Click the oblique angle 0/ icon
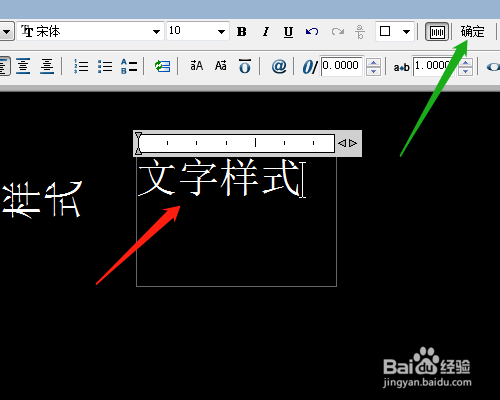 (310, 66)
